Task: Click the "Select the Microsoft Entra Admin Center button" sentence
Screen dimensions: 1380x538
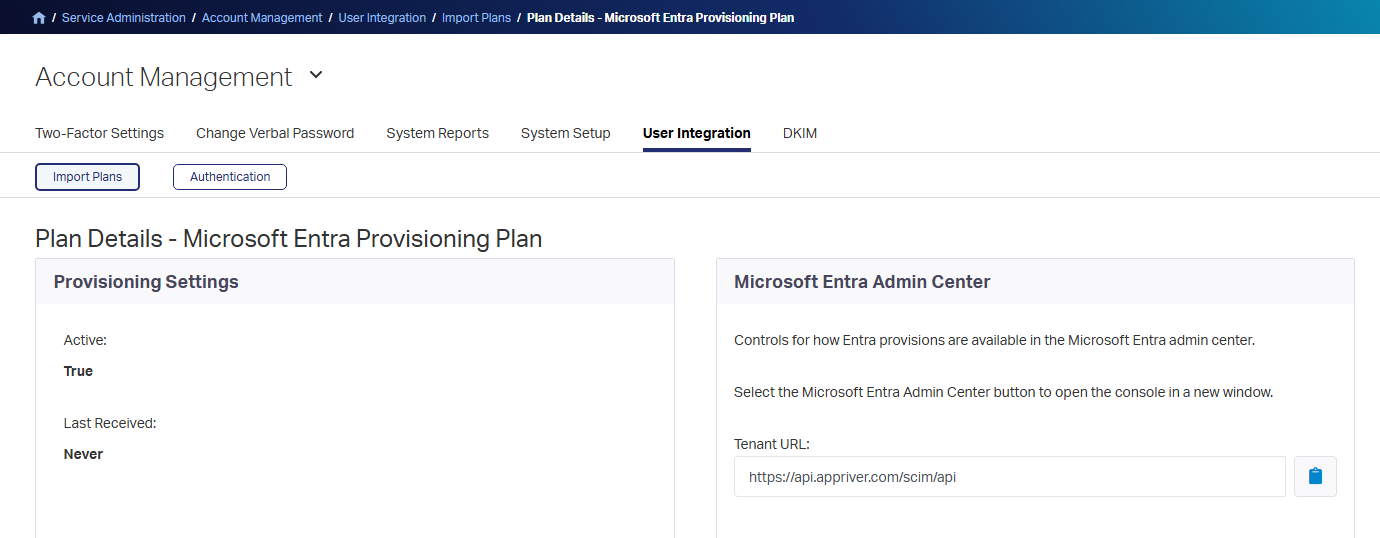Action: coord(1004,392)
